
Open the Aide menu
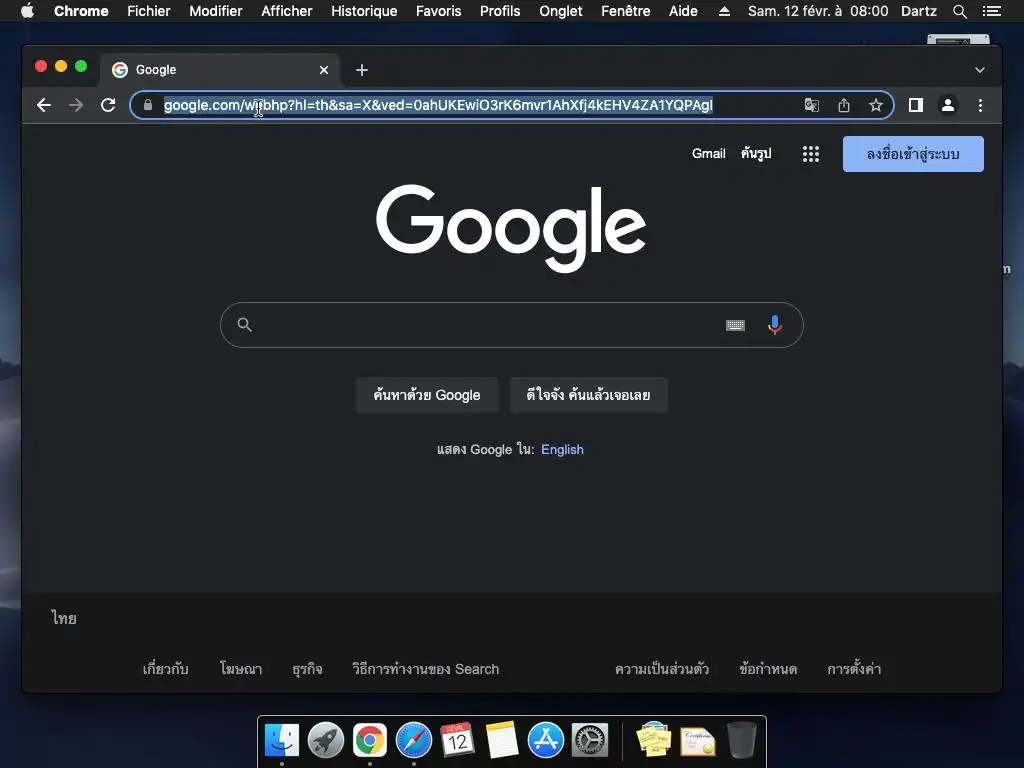click(683, 11)
